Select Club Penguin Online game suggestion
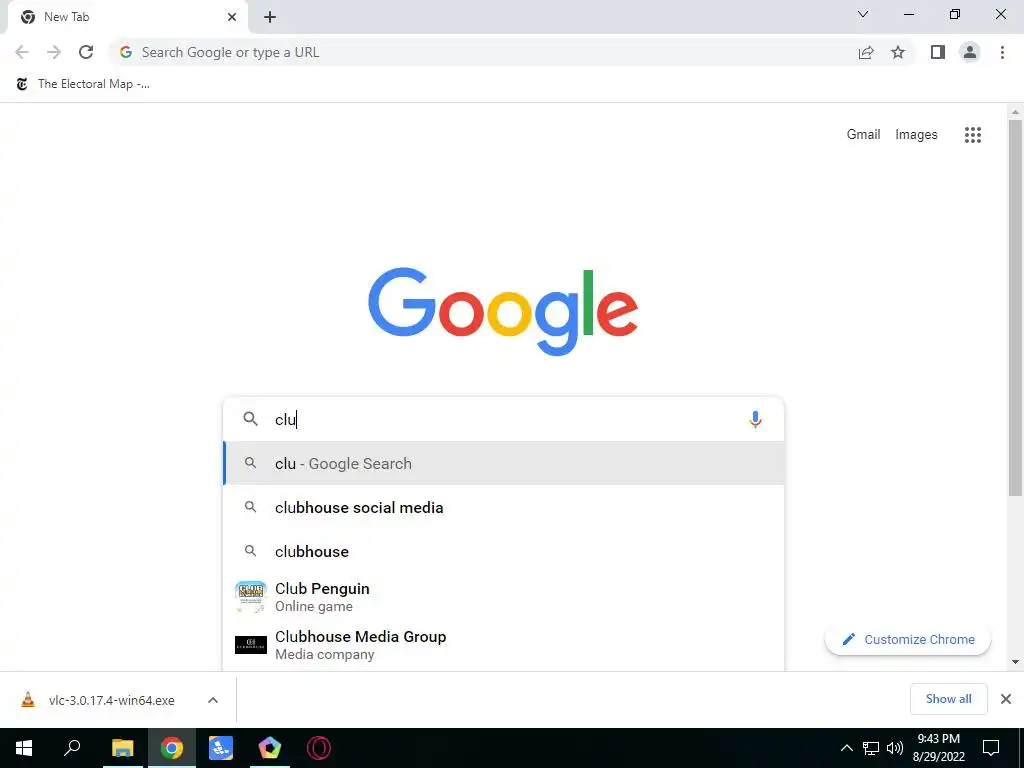 point(504,597)
